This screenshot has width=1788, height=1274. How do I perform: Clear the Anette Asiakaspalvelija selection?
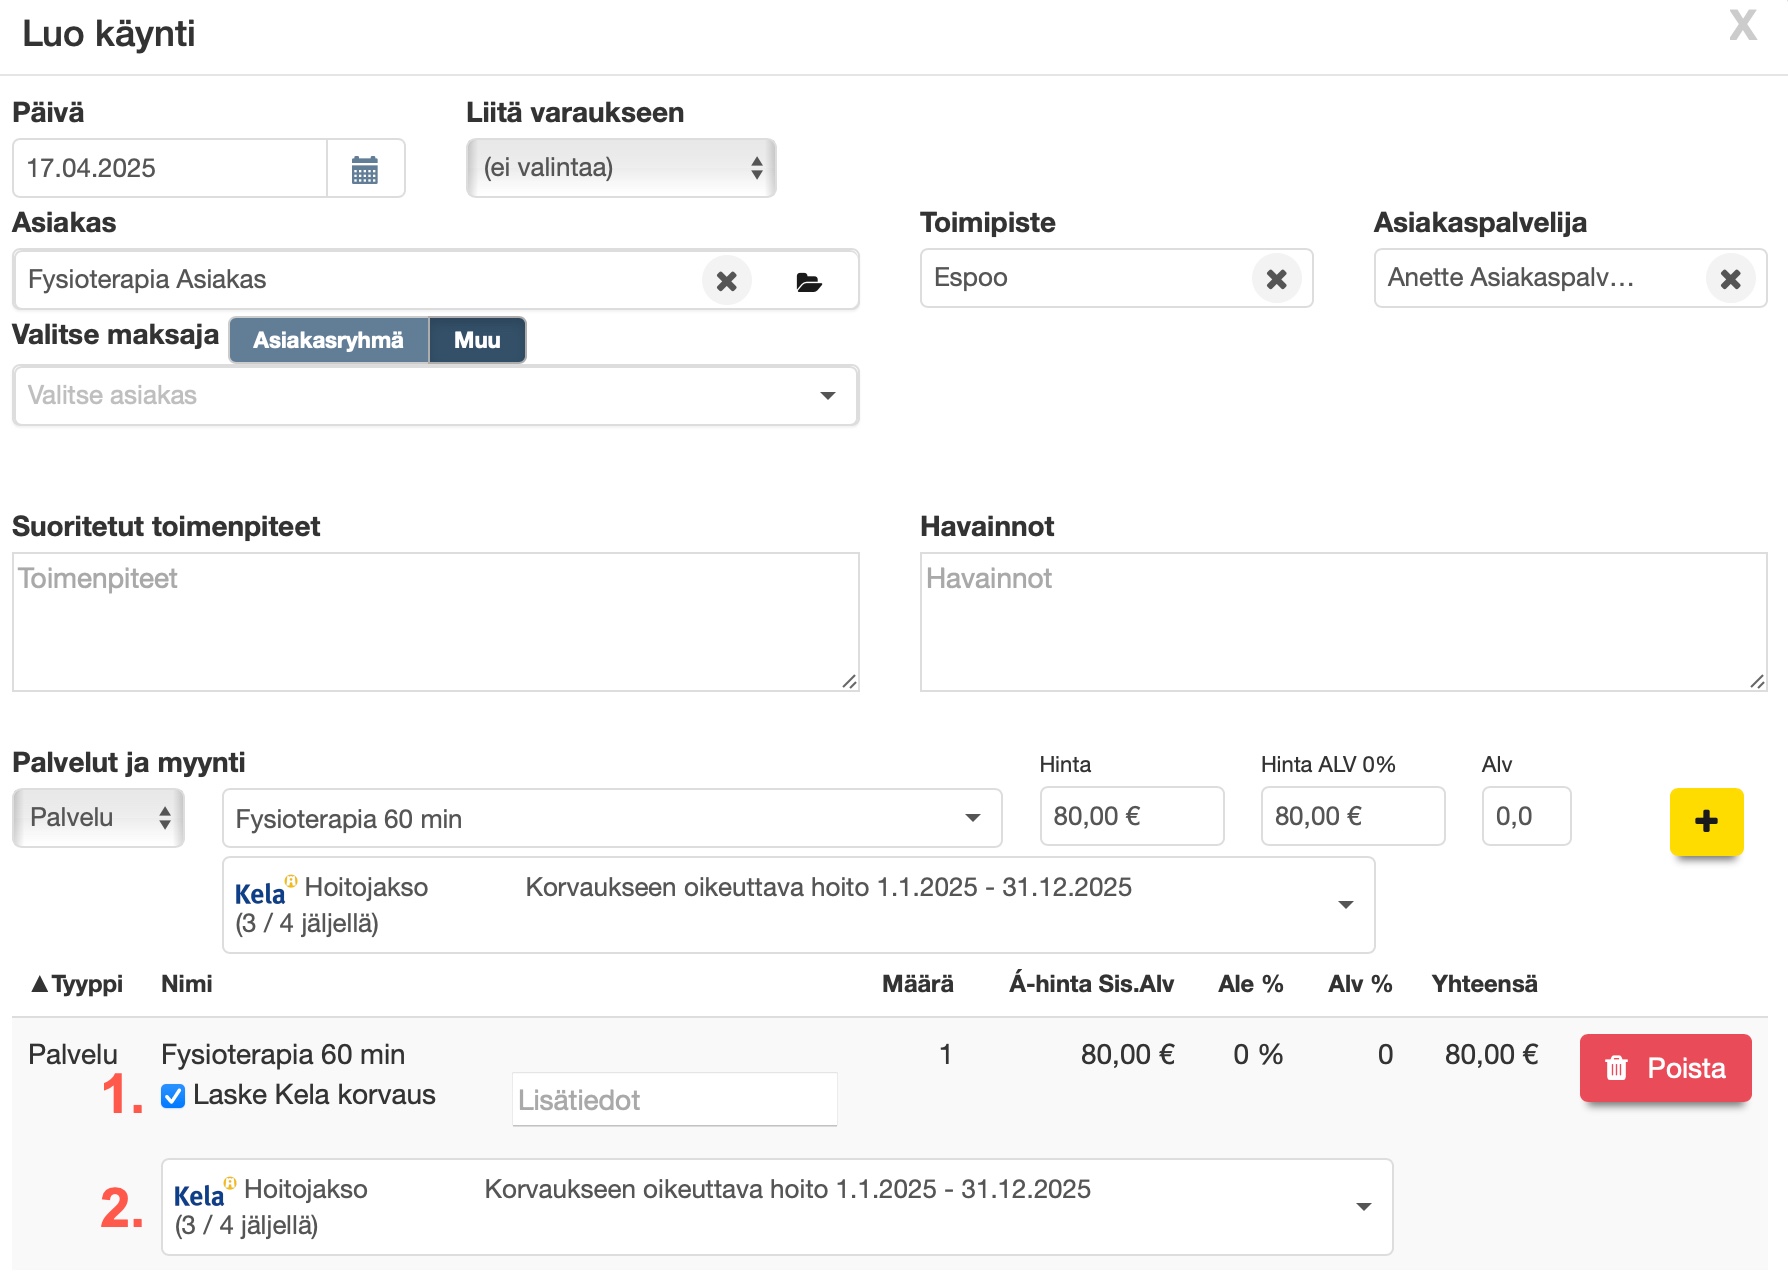1730,279
